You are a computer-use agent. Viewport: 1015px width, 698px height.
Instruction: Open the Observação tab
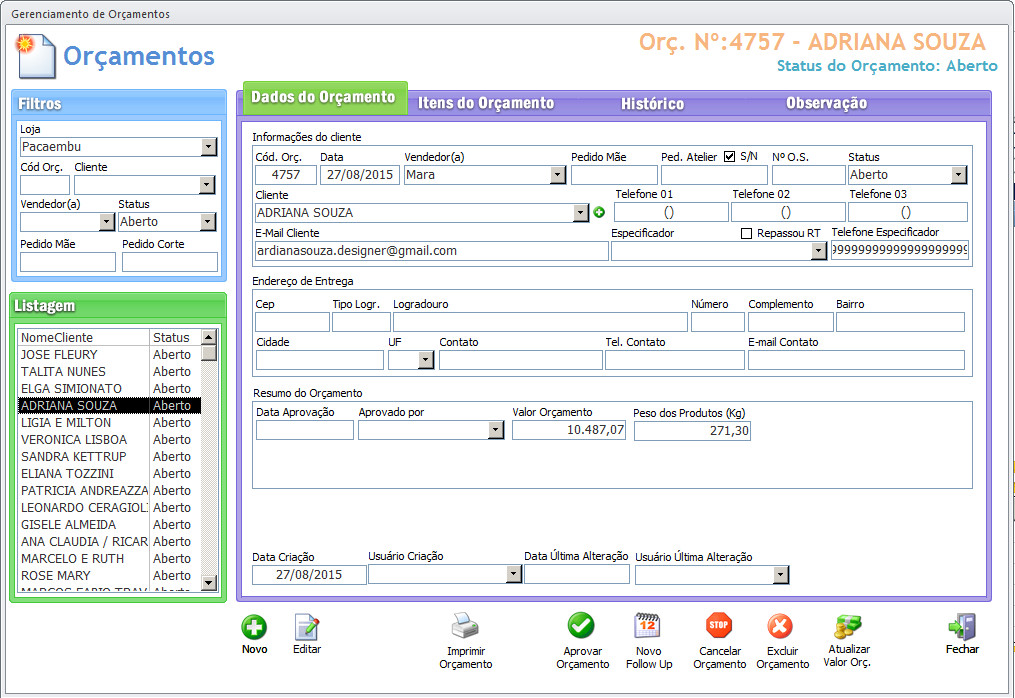coord(827,103)
